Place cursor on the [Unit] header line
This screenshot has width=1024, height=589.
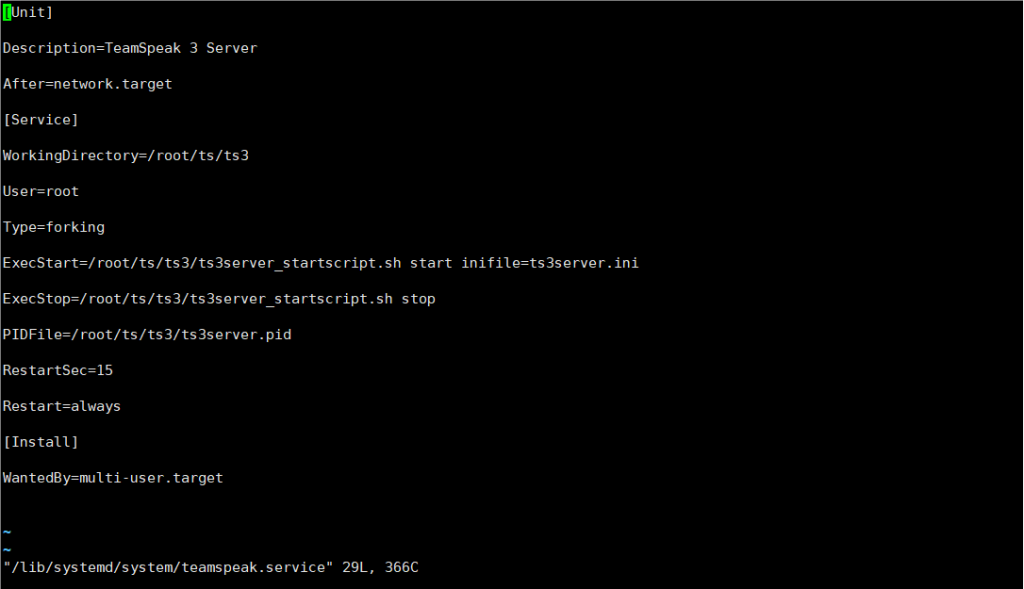click(28, 12)
